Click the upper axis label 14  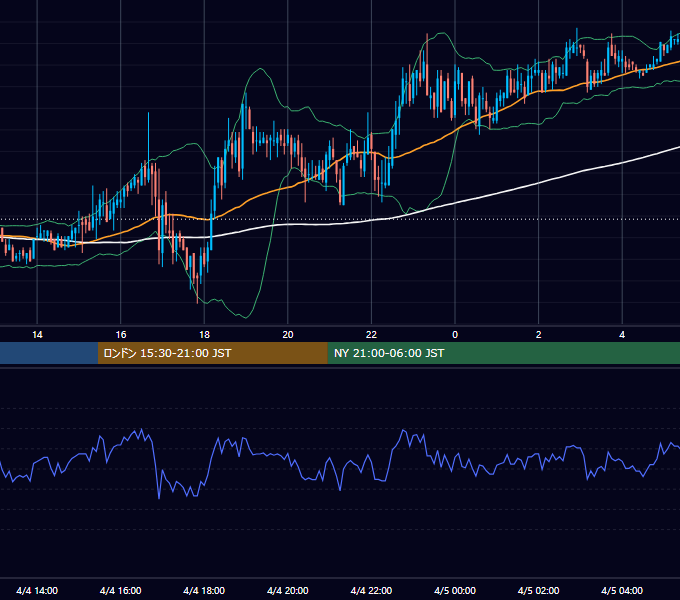click(37, 335)
